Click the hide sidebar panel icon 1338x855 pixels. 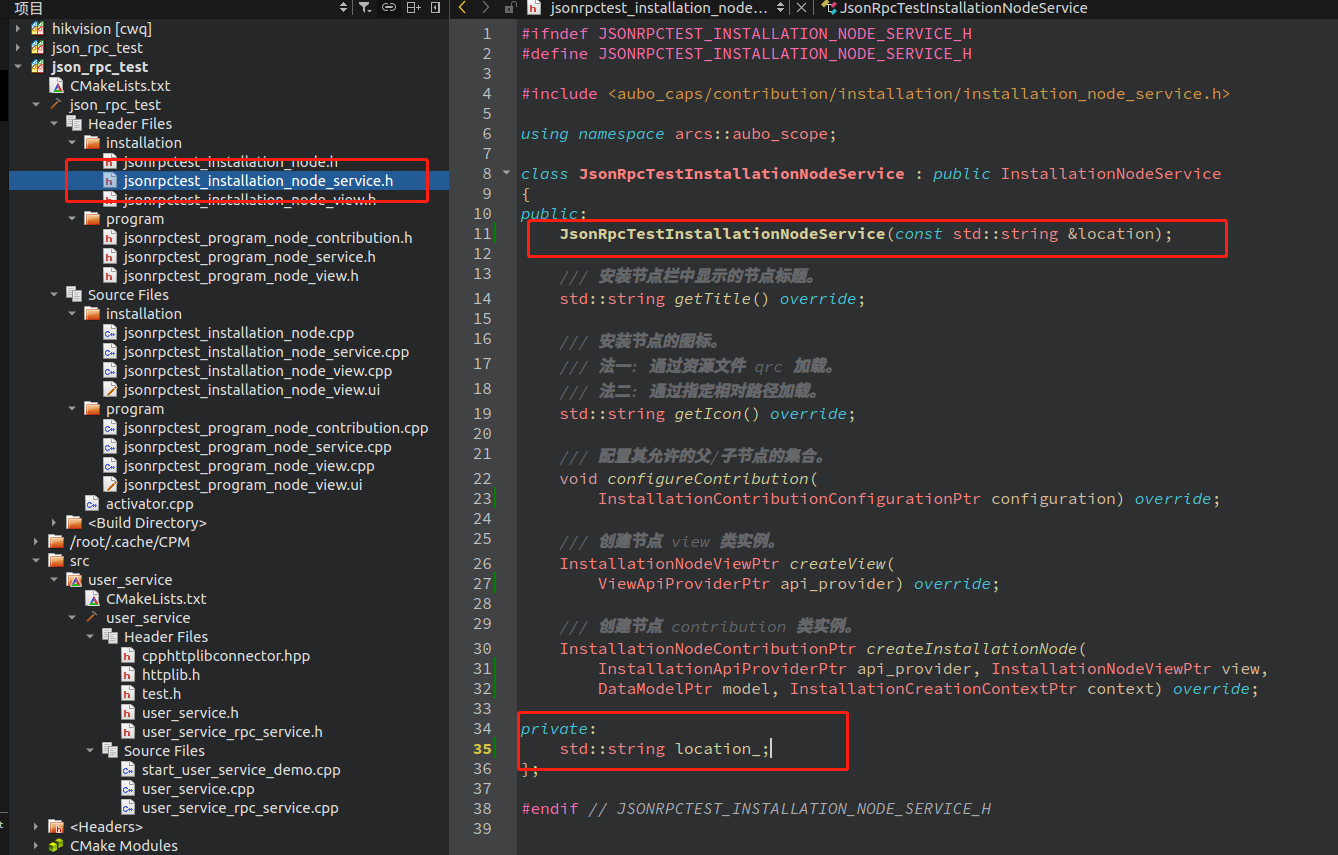(436, 8)
